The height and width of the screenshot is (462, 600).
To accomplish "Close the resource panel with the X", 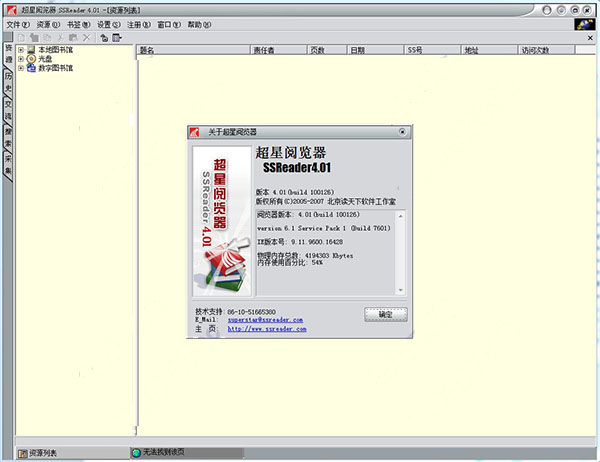I will (x=590, y=38).
